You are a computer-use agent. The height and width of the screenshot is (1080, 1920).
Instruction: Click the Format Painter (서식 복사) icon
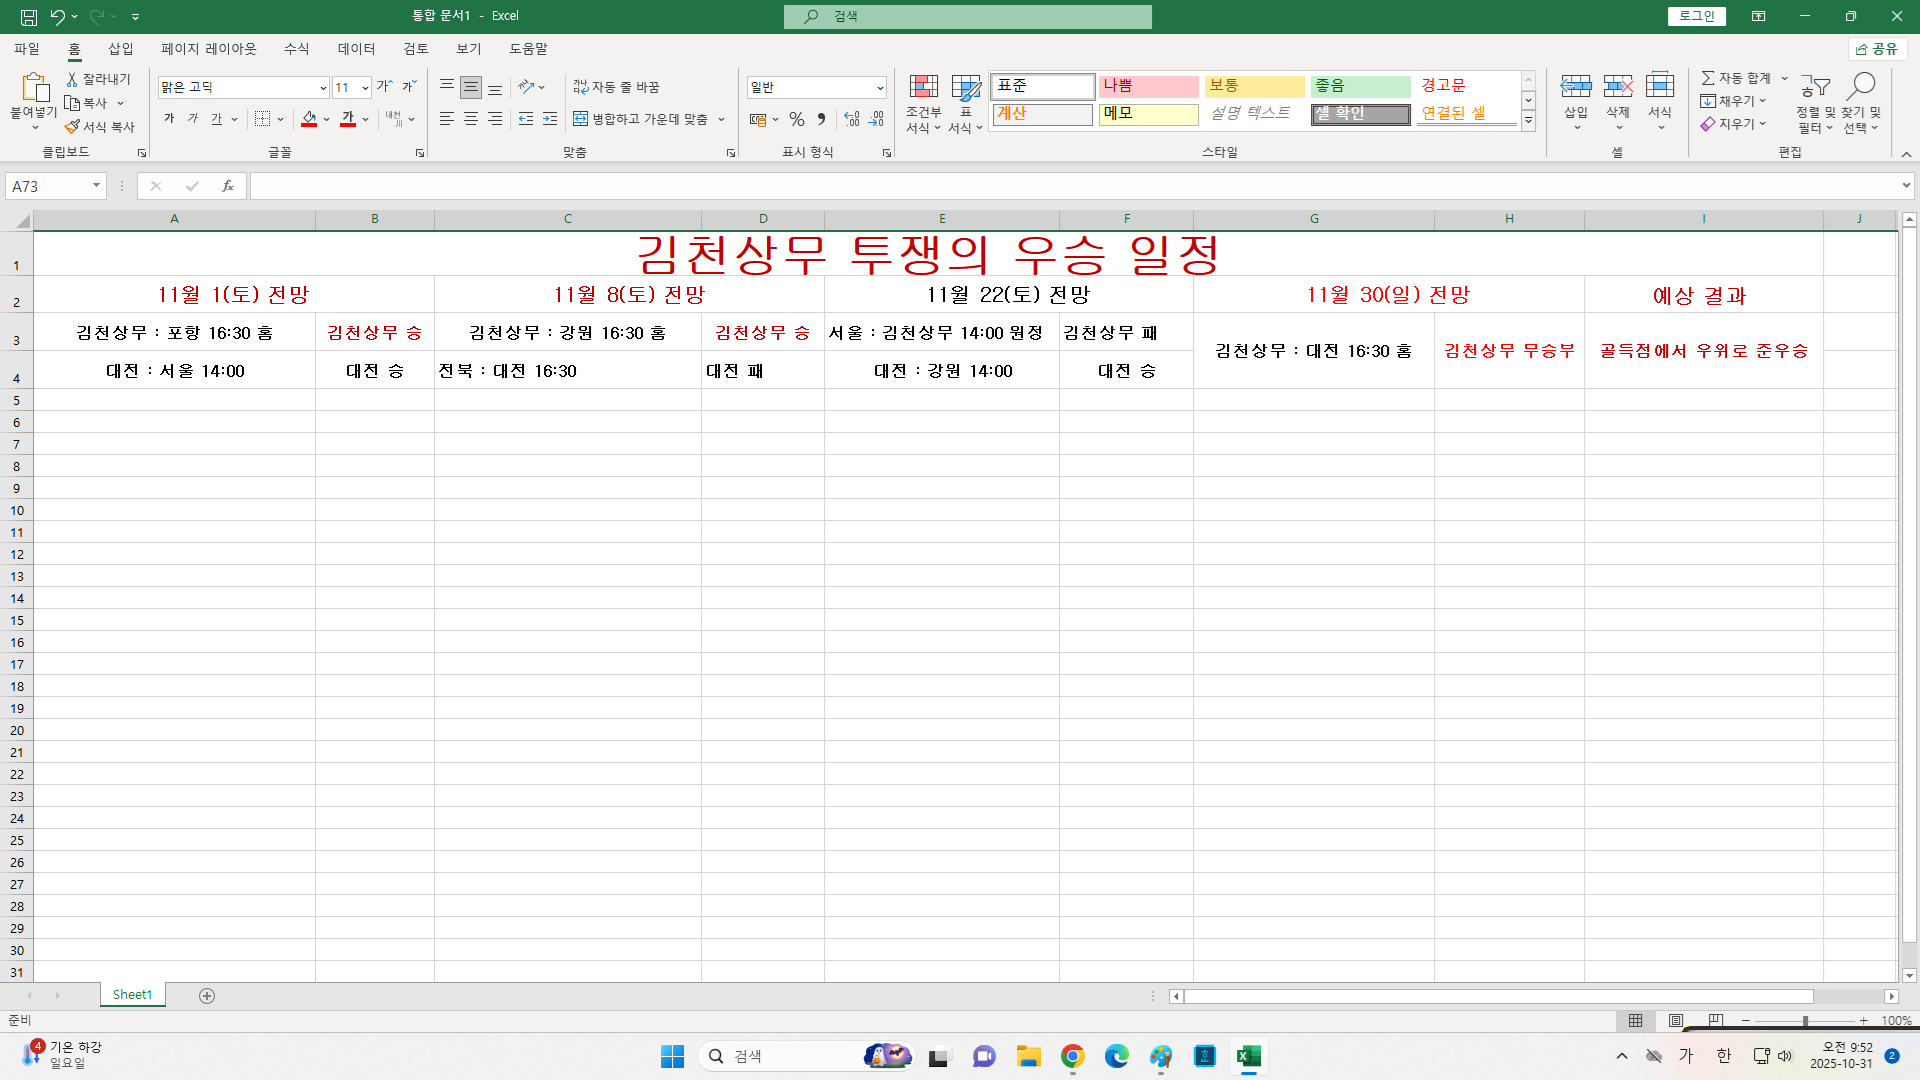click(x=72, y=127)
